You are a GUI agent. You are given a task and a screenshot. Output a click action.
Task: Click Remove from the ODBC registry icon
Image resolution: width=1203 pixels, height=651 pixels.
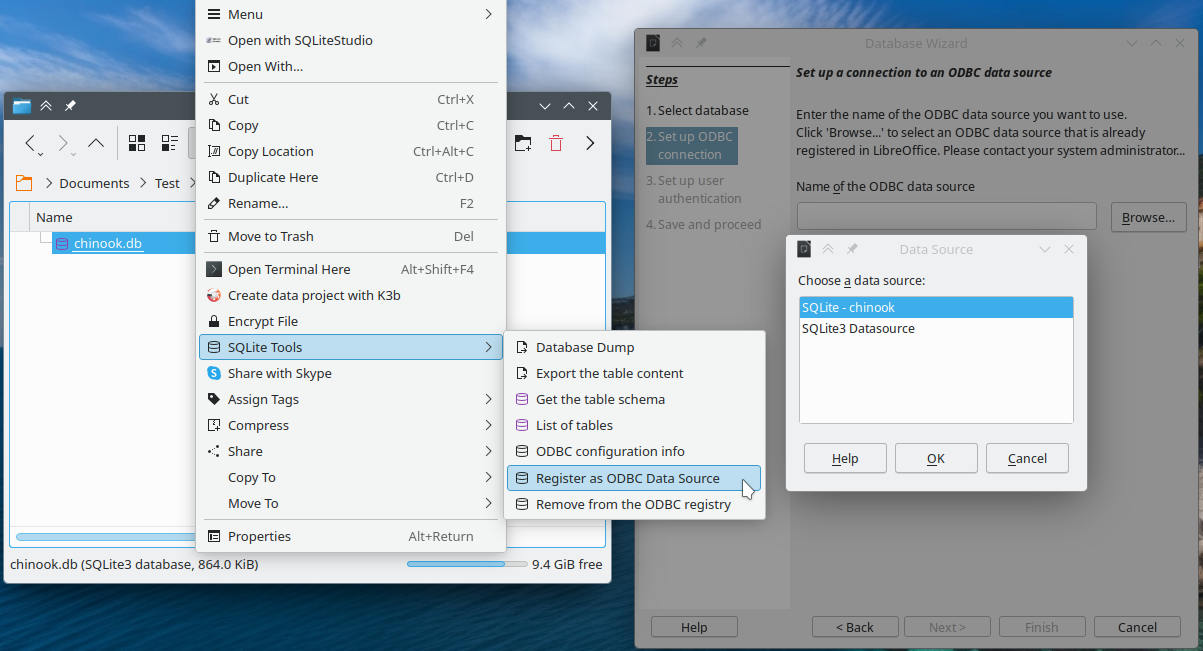(521, 504)
